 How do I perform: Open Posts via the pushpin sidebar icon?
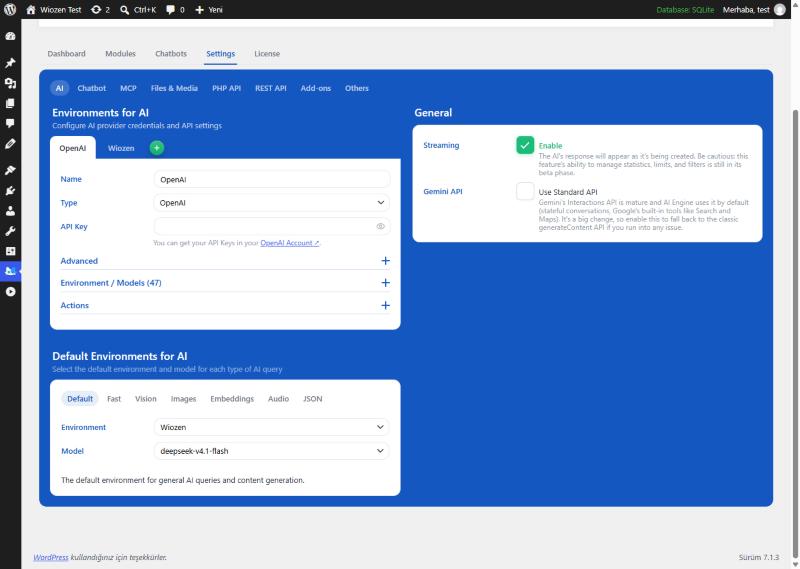pos(10,63)
